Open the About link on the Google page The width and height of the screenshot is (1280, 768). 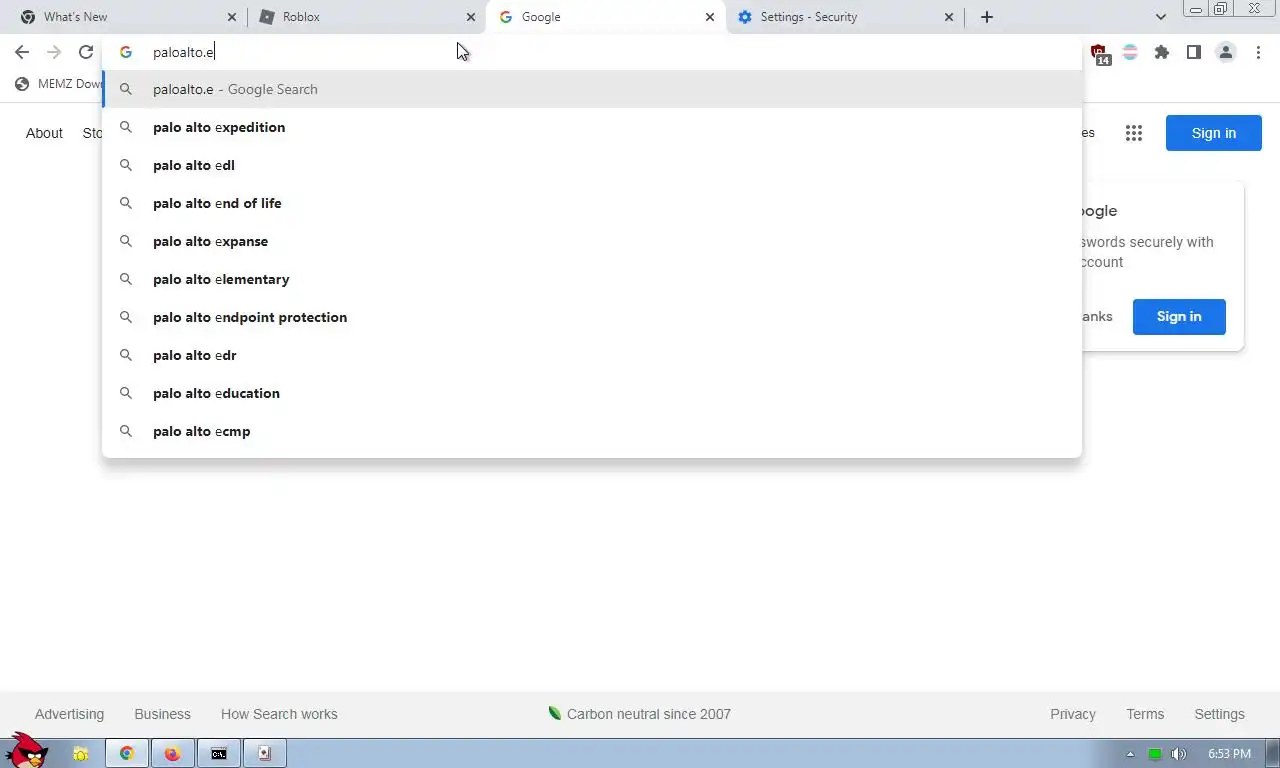[x=44, y=133]
